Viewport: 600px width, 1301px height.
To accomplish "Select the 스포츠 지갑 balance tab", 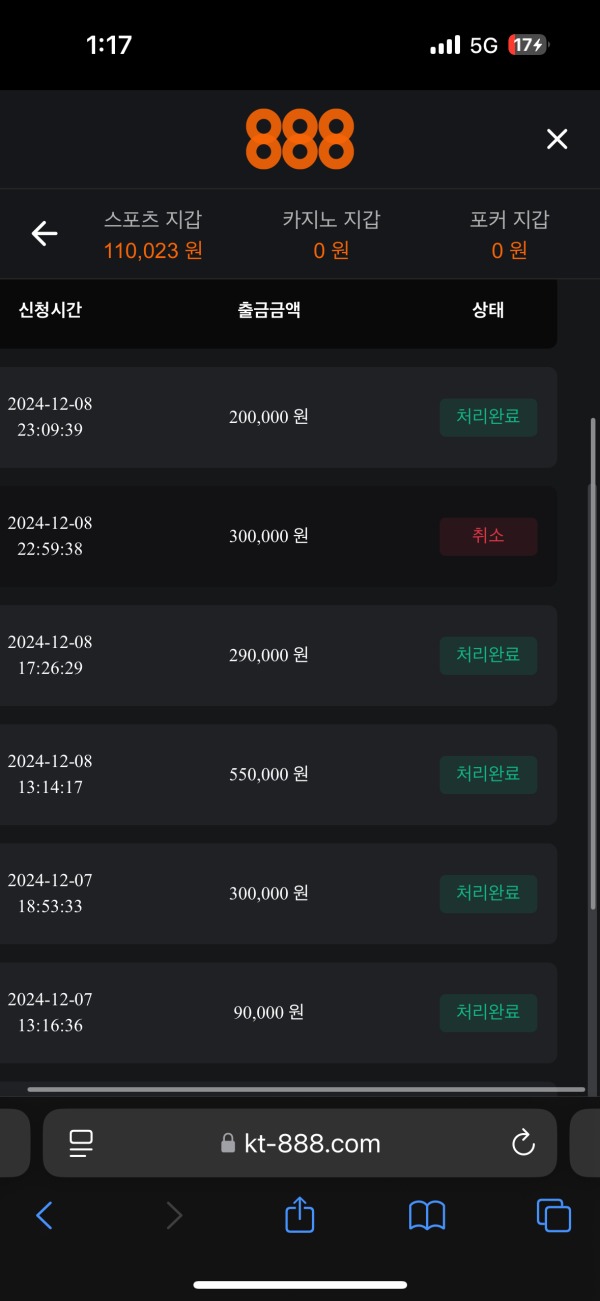I will coord(151,234).
